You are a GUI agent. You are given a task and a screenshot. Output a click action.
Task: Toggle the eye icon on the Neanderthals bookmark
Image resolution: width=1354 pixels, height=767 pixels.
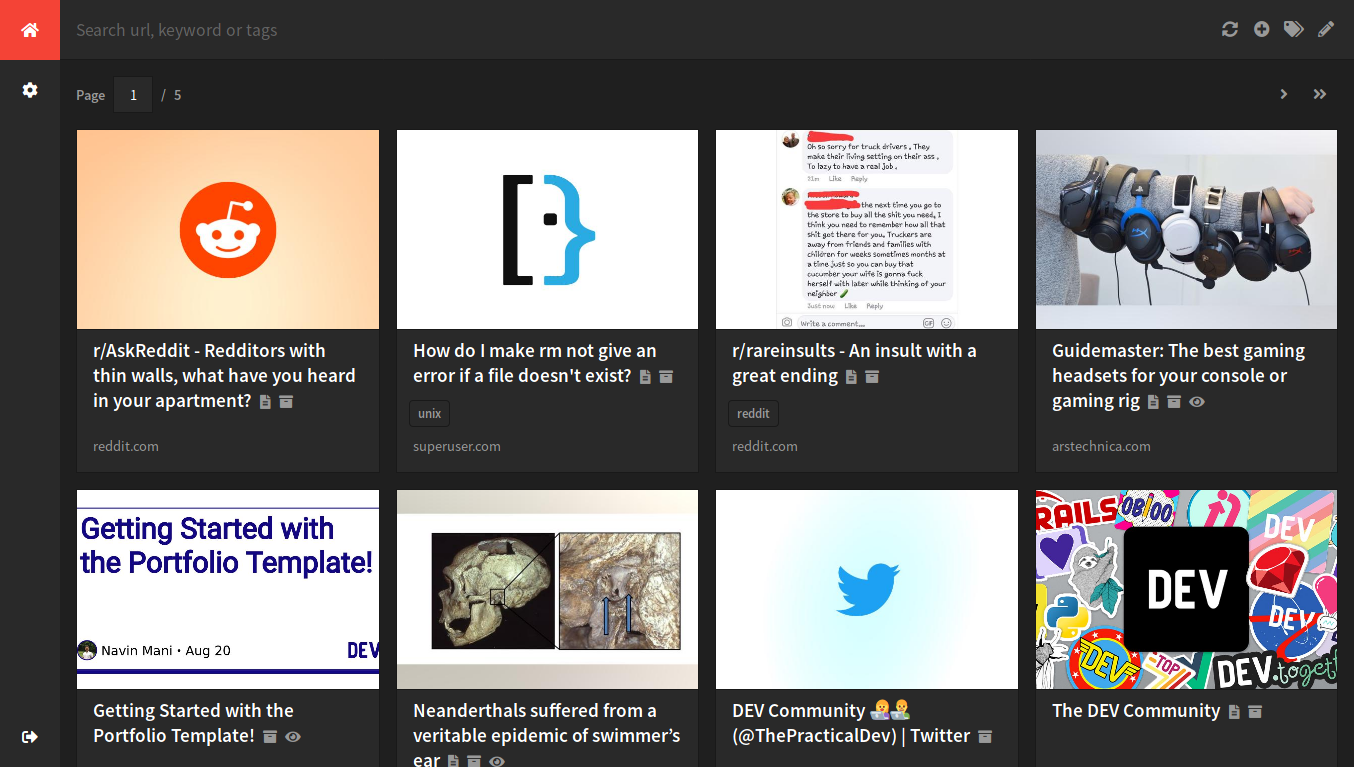coord(496,760)
